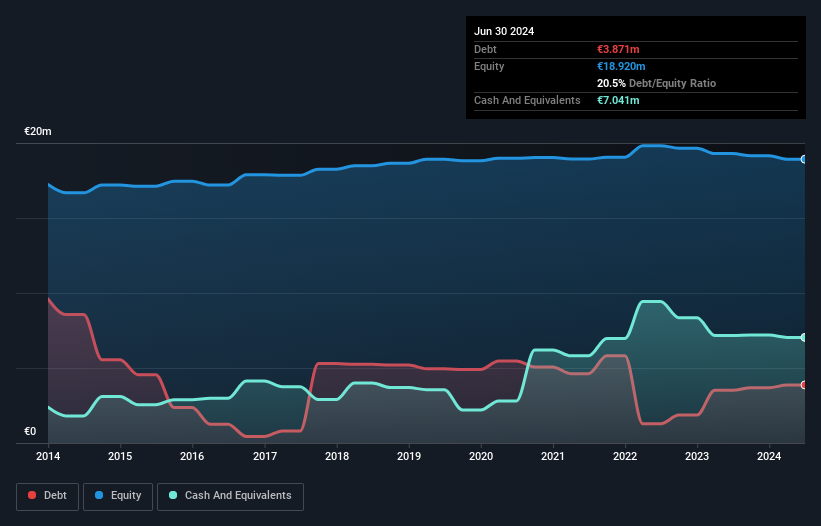This screenshot has width=821, height=526.
Task: Click the 2023 x-axis label
Action: (x=697, y=456)
